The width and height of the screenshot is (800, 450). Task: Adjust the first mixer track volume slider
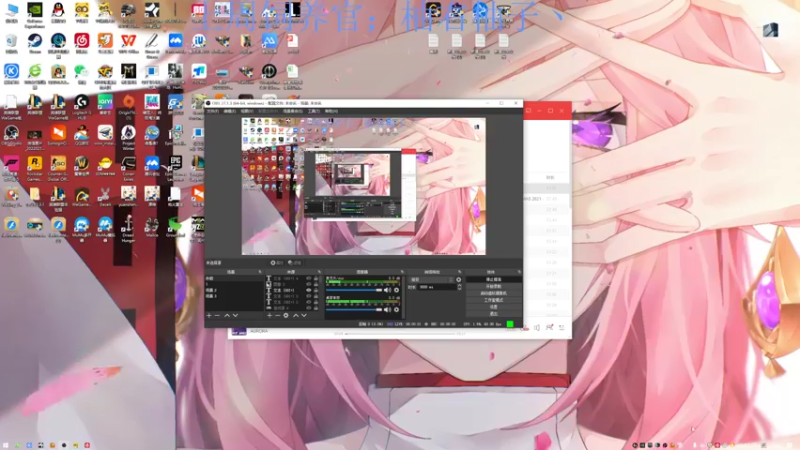[354, 290]
